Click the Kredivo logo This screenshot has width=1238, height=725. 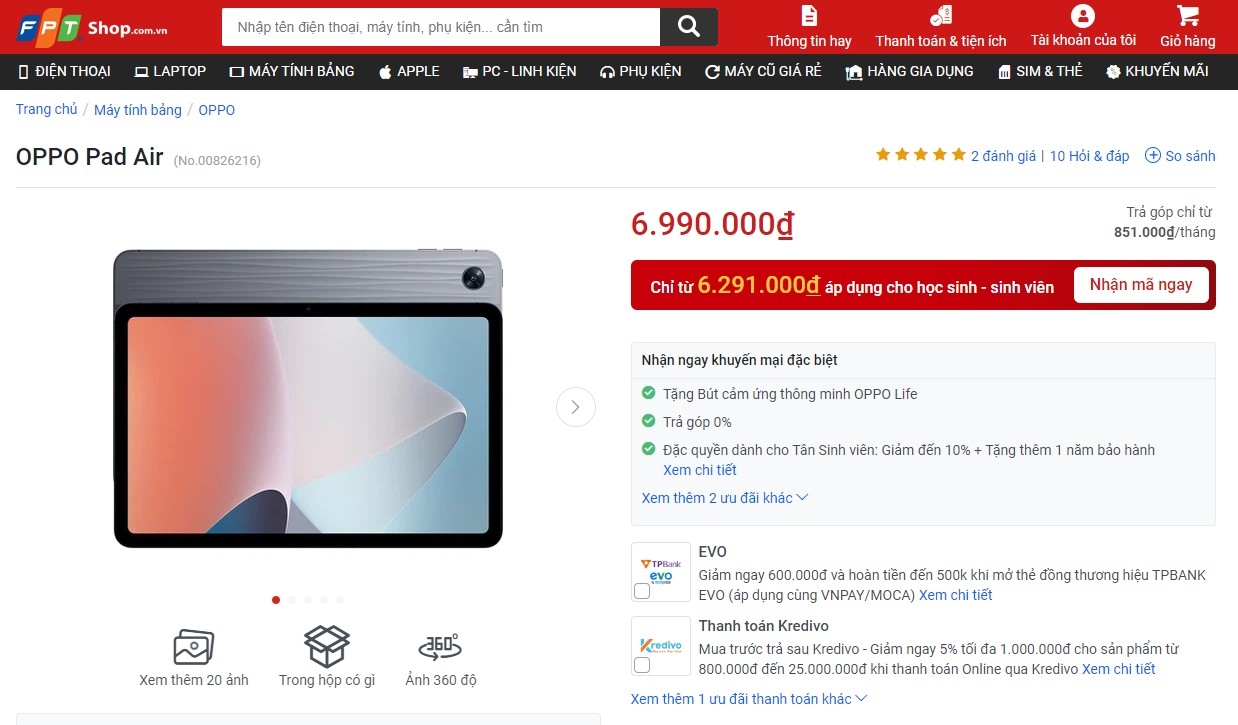(661, 646)
